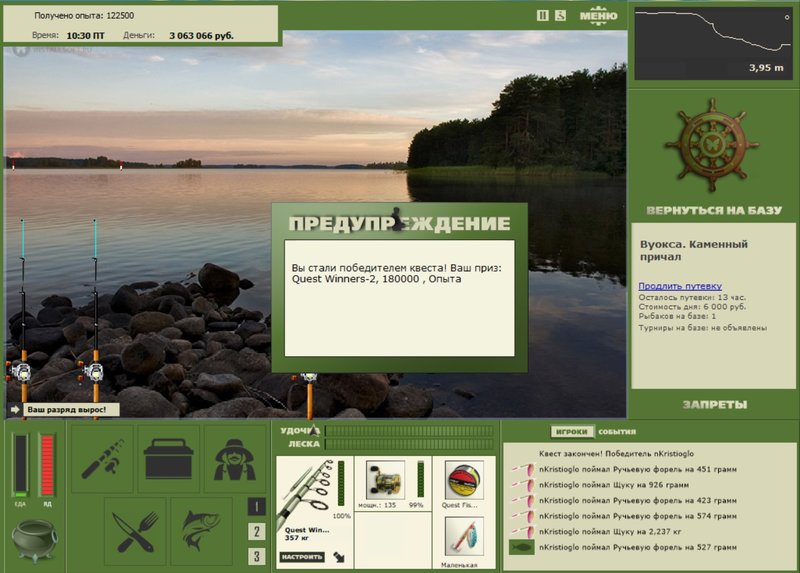Open the fish catch icon
The width and height of the screenshot is (800, 573).
[202, 532]
